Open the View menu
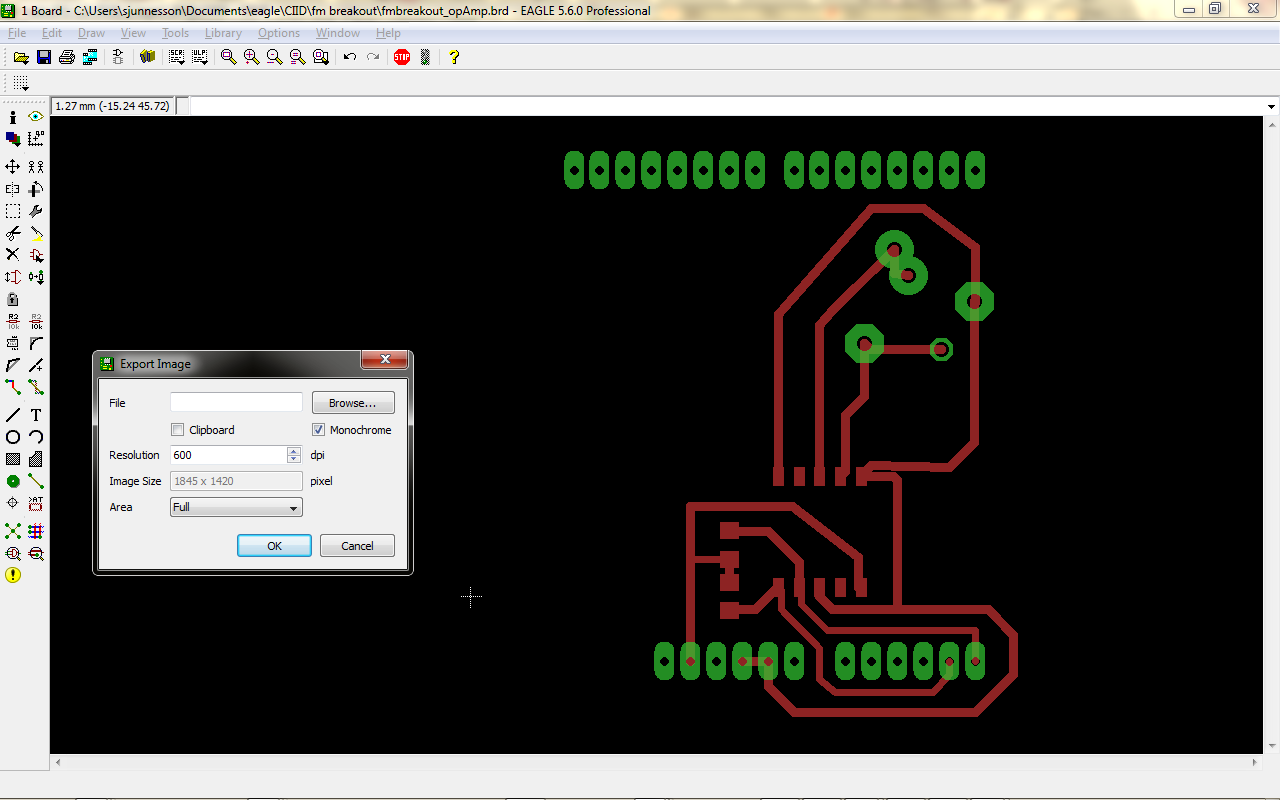The image size is (1280, 800). coord(133,33)
